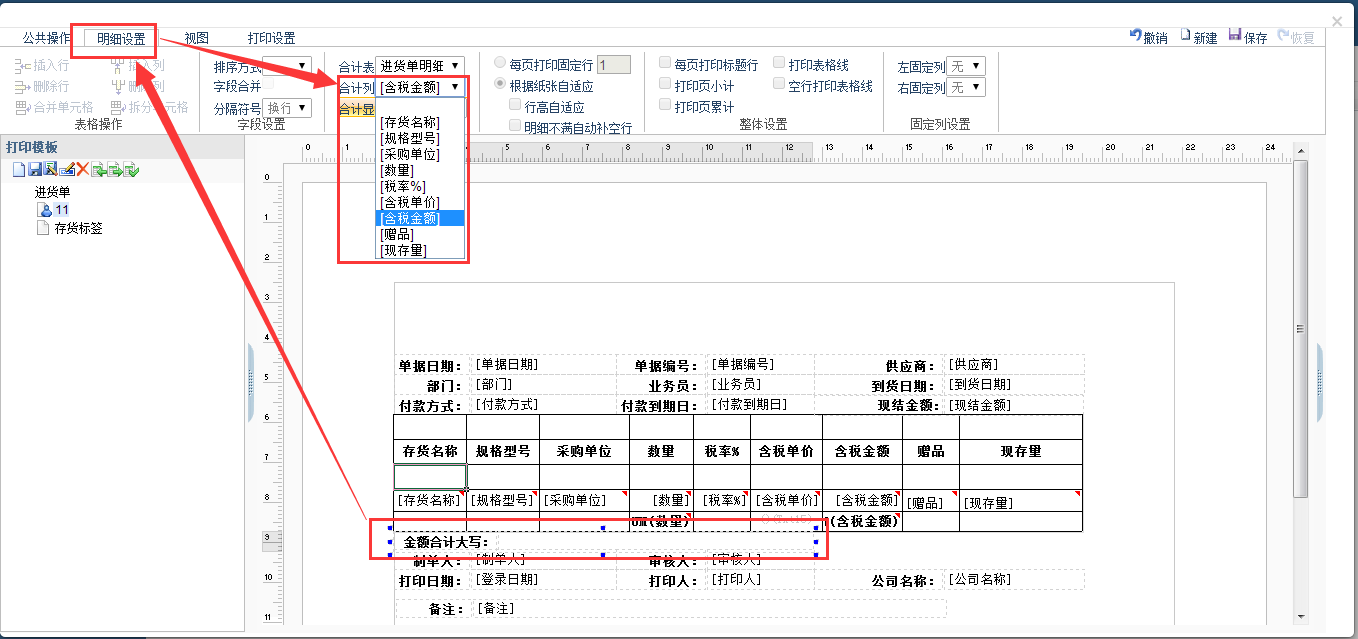This screenshot has height=639, width=1358.
Task: Click the template icon with green checkmark
Action: (x=131, y=170)
